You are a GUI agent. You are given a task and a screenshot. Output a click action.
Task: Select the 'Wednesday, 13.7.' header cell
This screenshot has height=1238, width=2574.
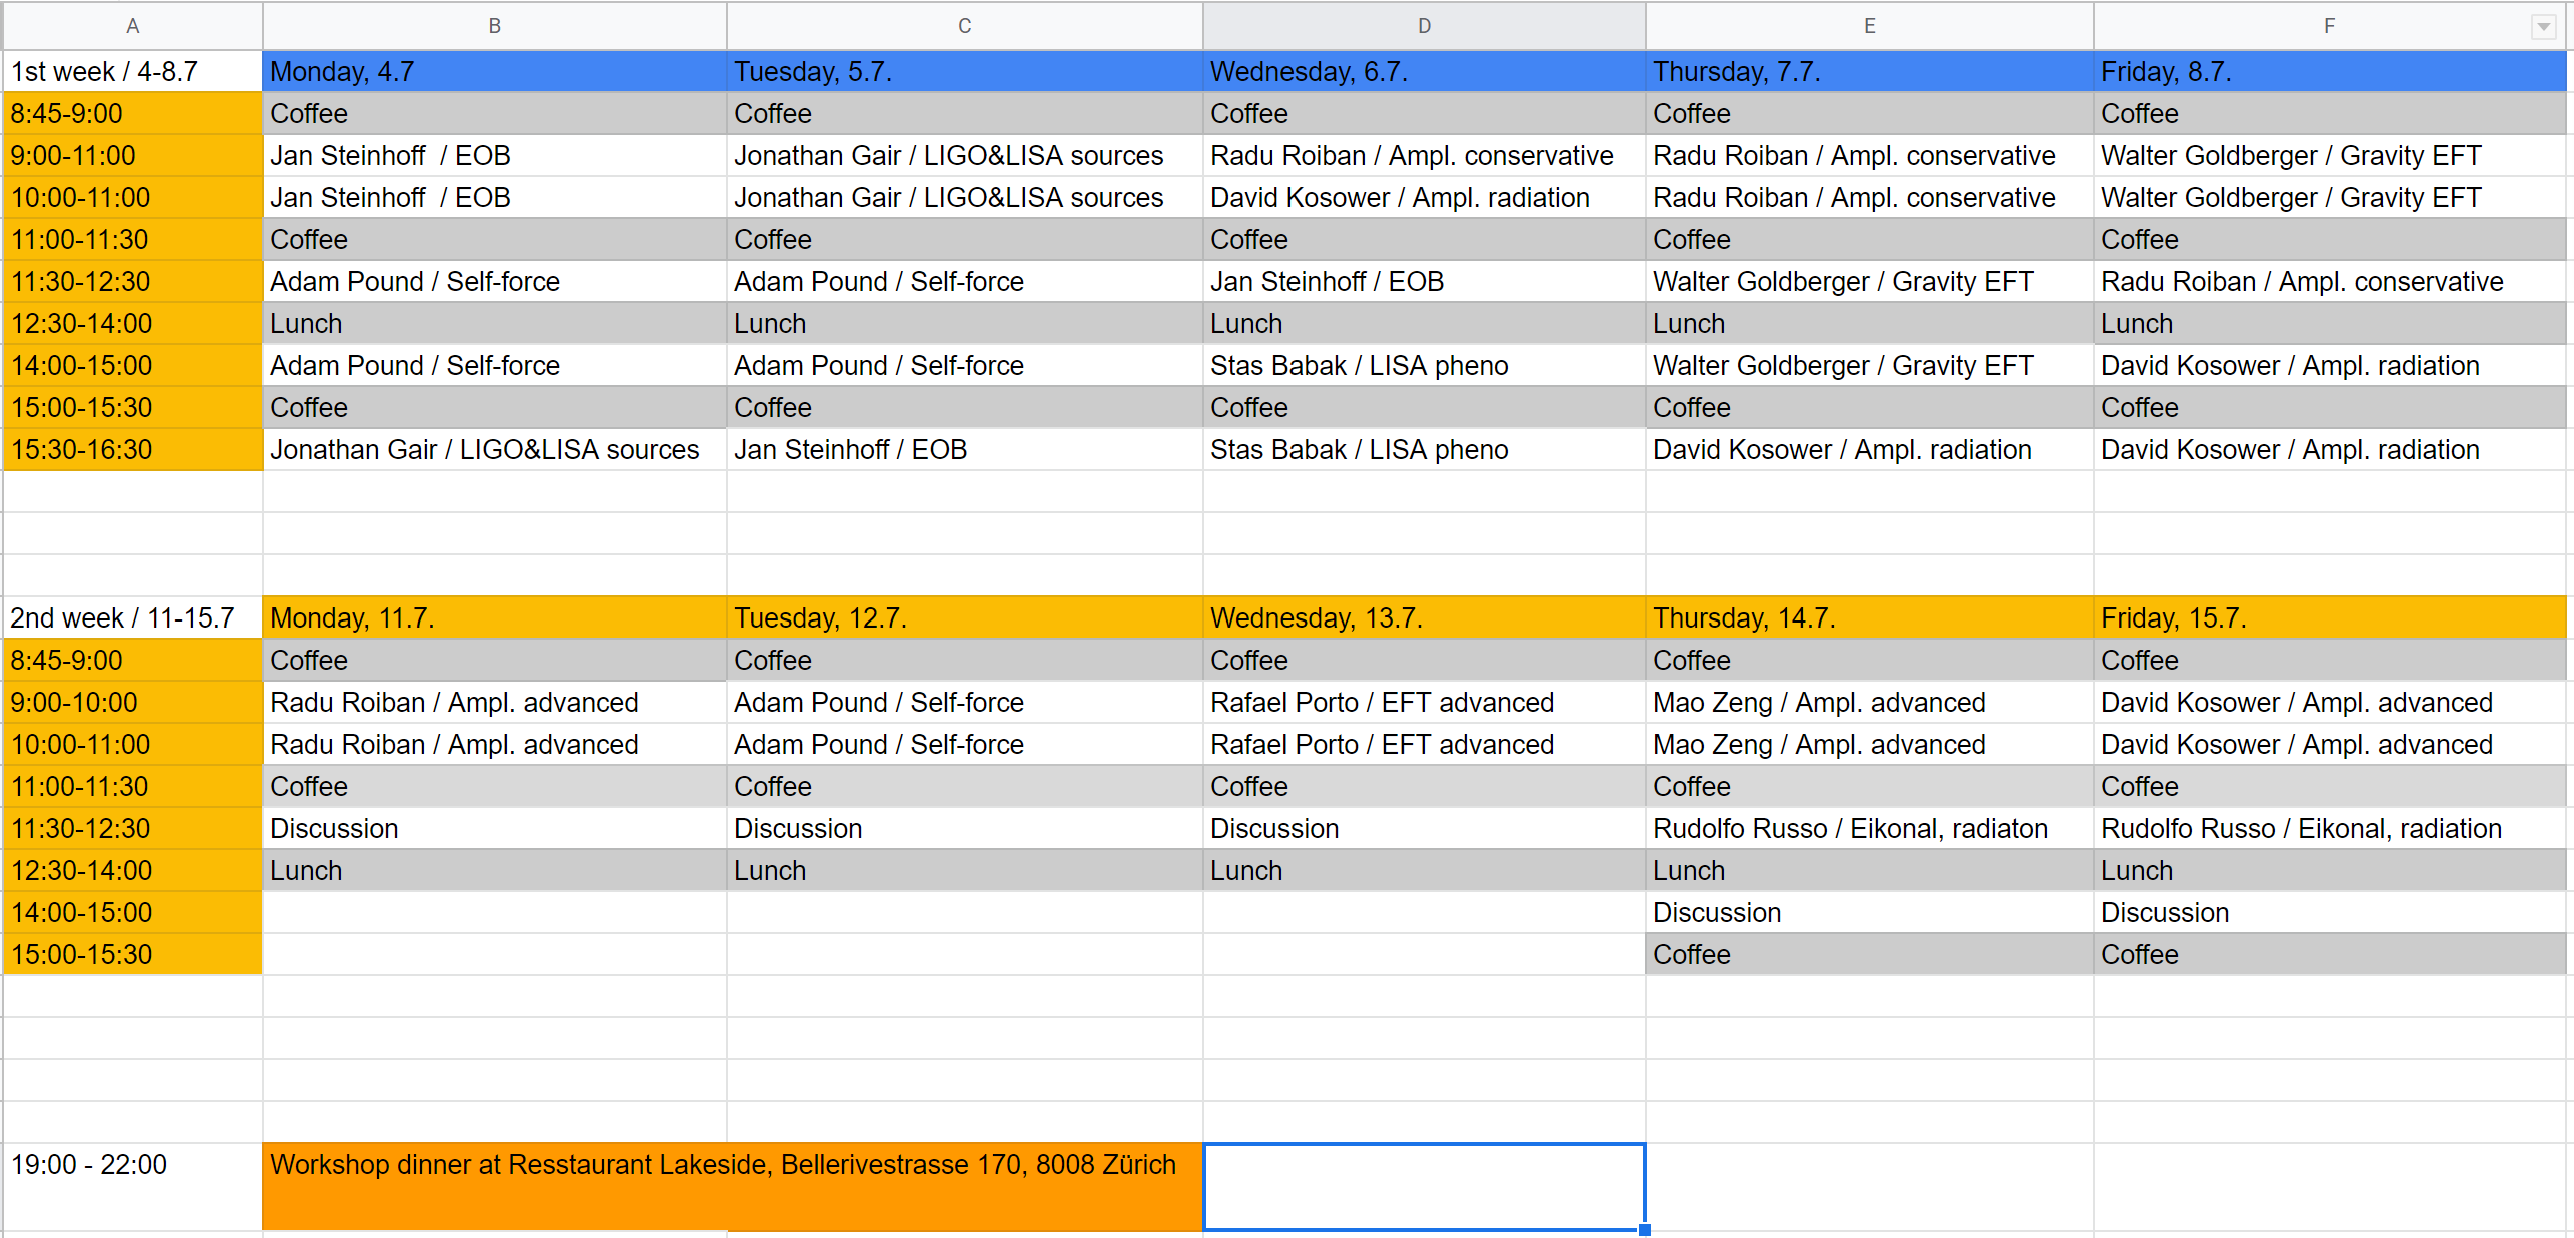click(x=1424, y=618)
